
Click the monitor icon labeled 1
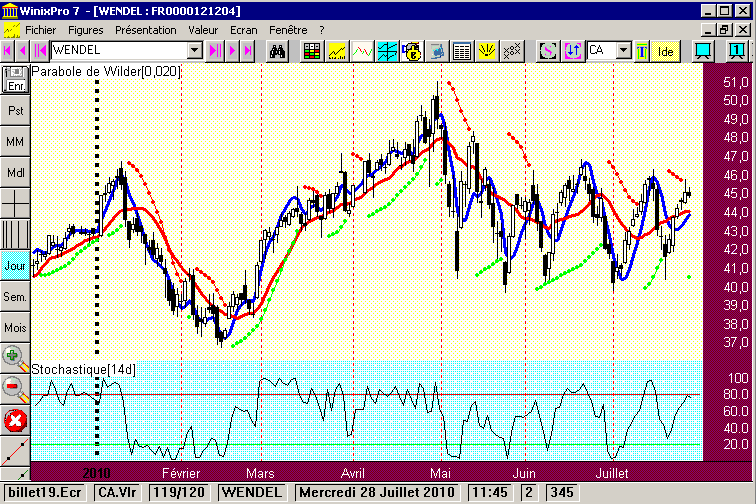point(736,51)
